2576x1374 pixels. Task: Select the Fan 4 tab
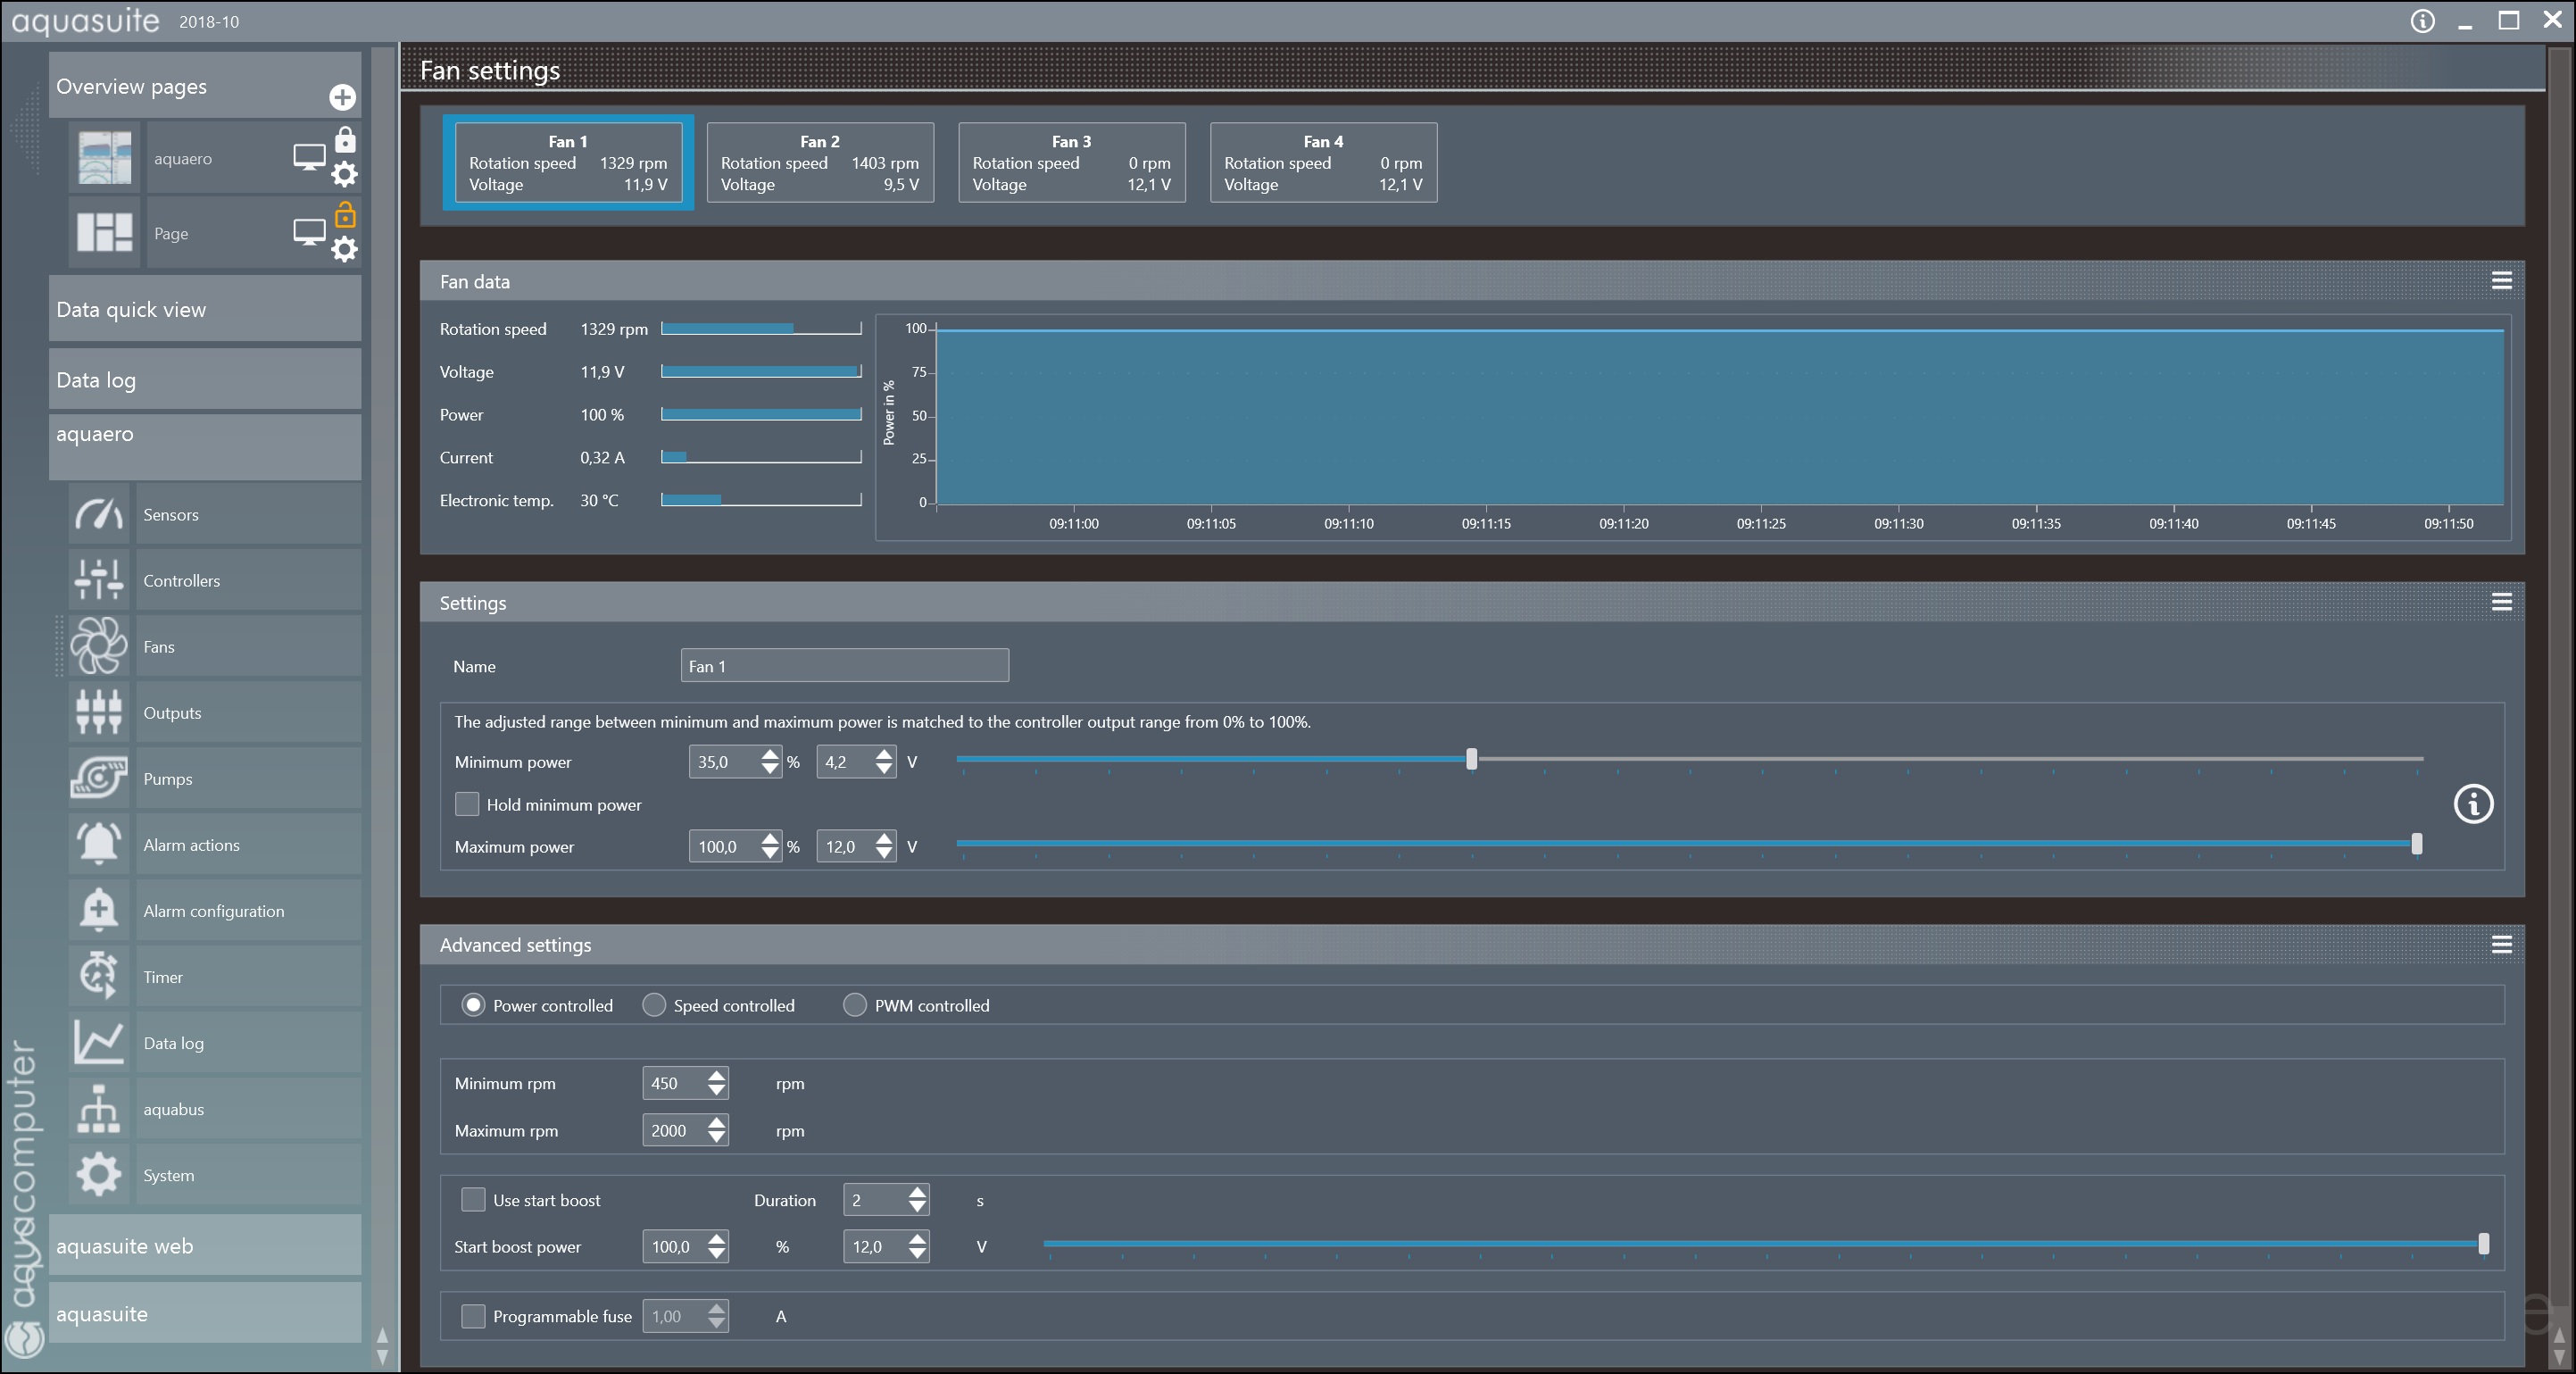[1323, 162]
